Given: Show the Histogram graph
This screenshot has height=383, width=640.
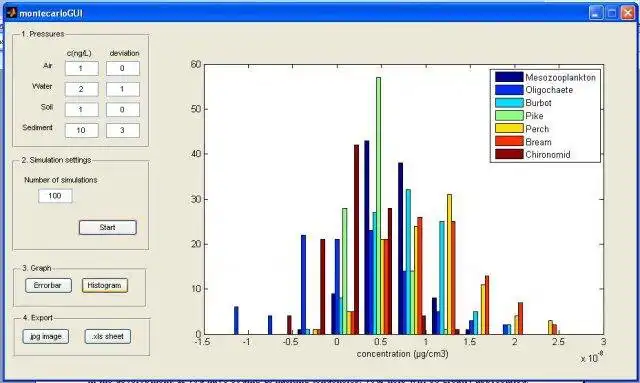Looking at the screenshot, I should point(105,285).
